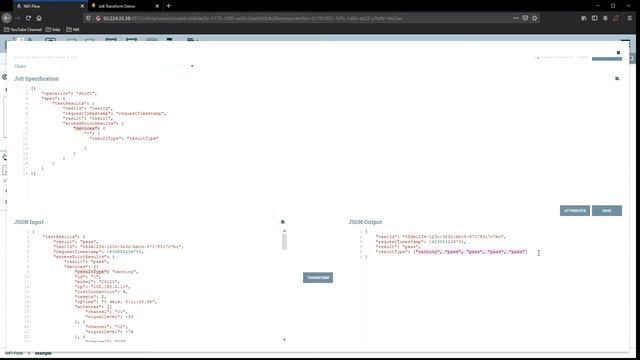Bookmark this page with the star icon
This screenshot has height=360, width=640.
[535, 18]
